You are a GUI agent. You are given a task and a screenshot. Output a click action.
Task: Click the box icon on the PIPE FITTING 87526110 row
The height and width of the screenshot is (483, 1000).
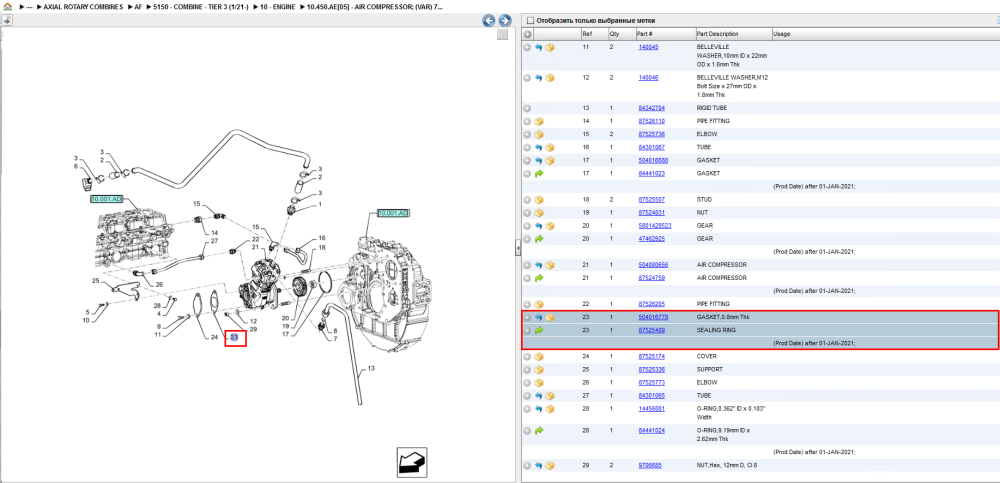pos(539,121)
